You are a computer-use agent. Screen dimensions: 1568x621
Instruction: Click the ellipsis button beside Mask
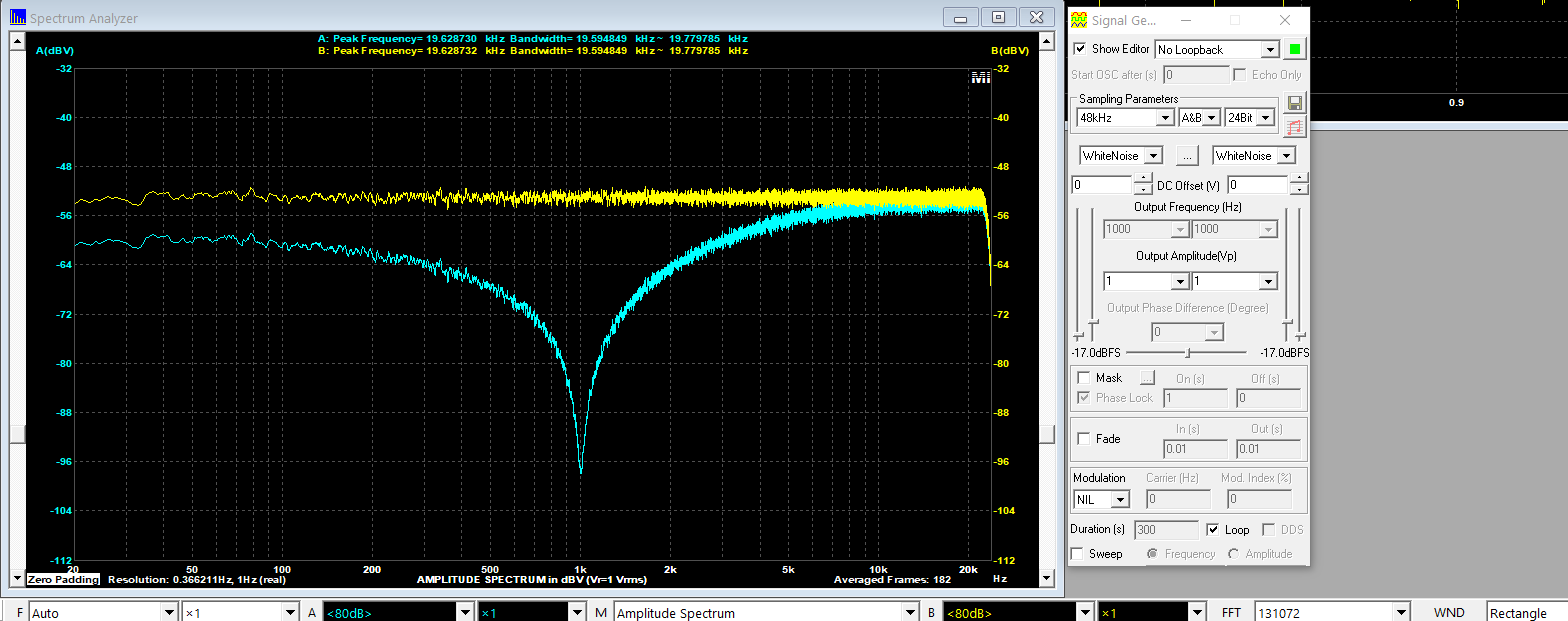1147,378
